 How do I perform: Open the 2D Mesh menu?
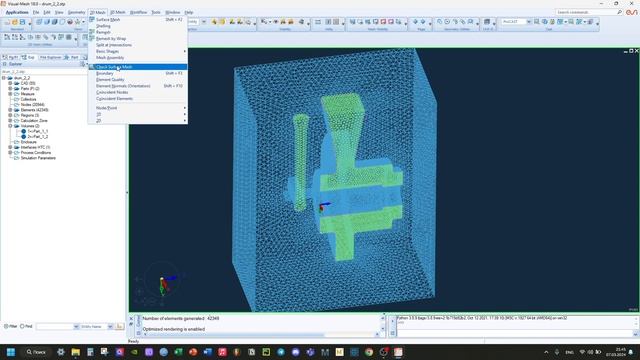98,12
